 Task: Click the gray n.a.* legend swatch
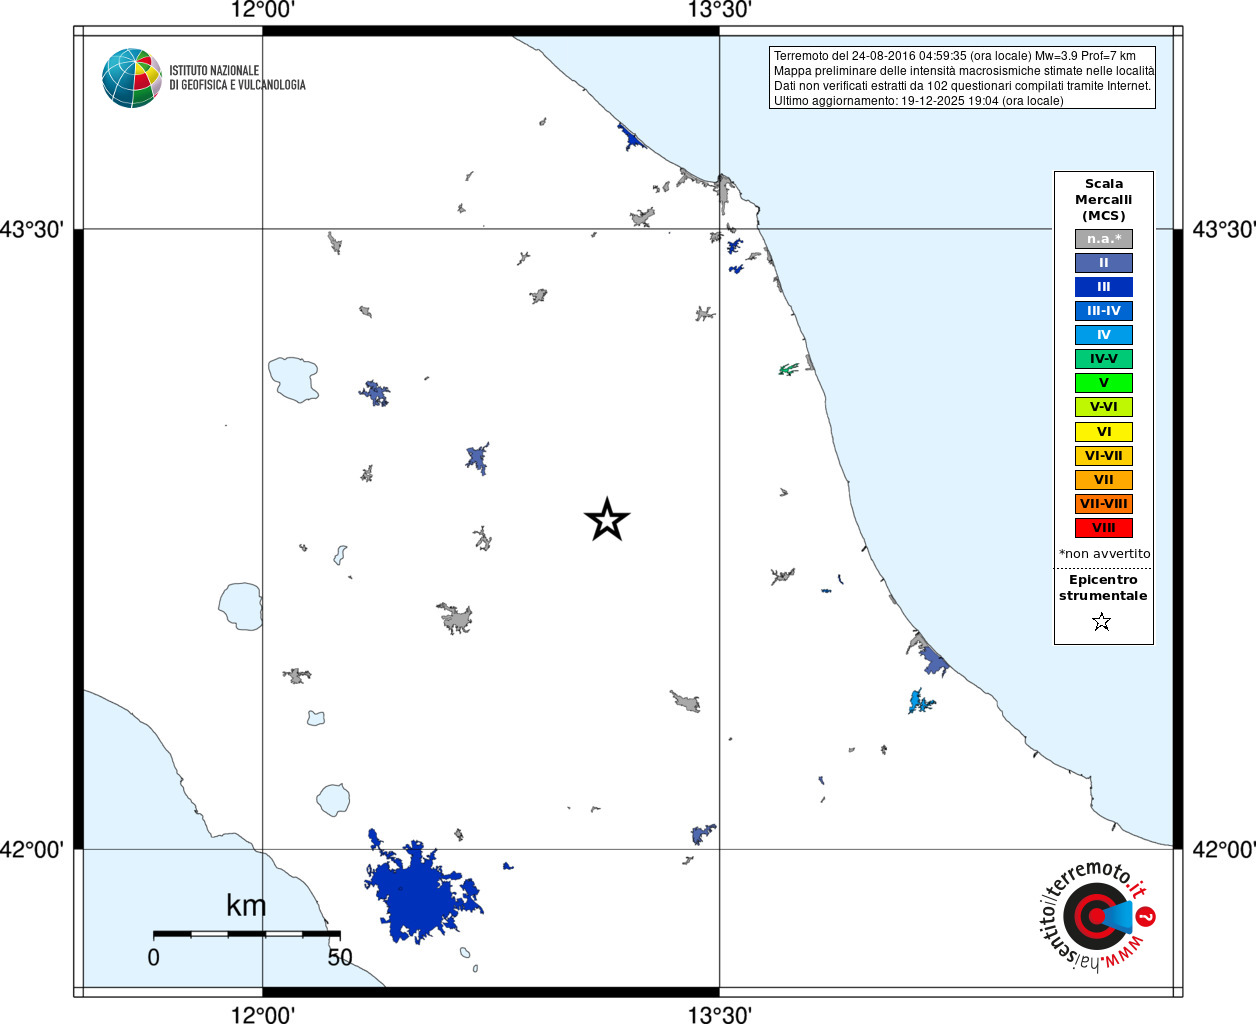pyautogui.click(x=1104, y=239)
